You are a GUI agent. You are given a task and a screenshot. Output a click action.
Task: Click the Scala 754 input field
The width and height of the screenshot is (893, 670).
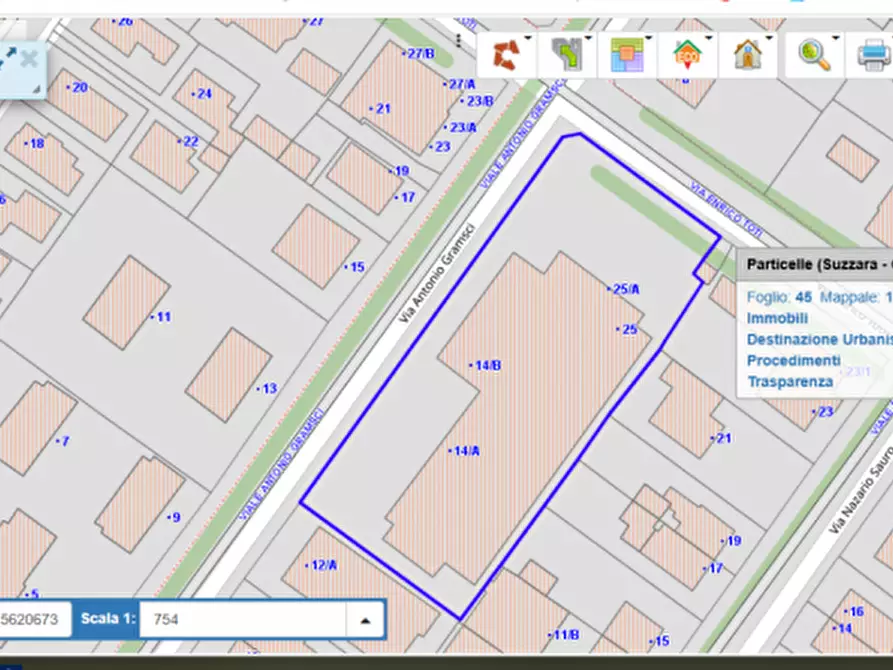(243, 619)
